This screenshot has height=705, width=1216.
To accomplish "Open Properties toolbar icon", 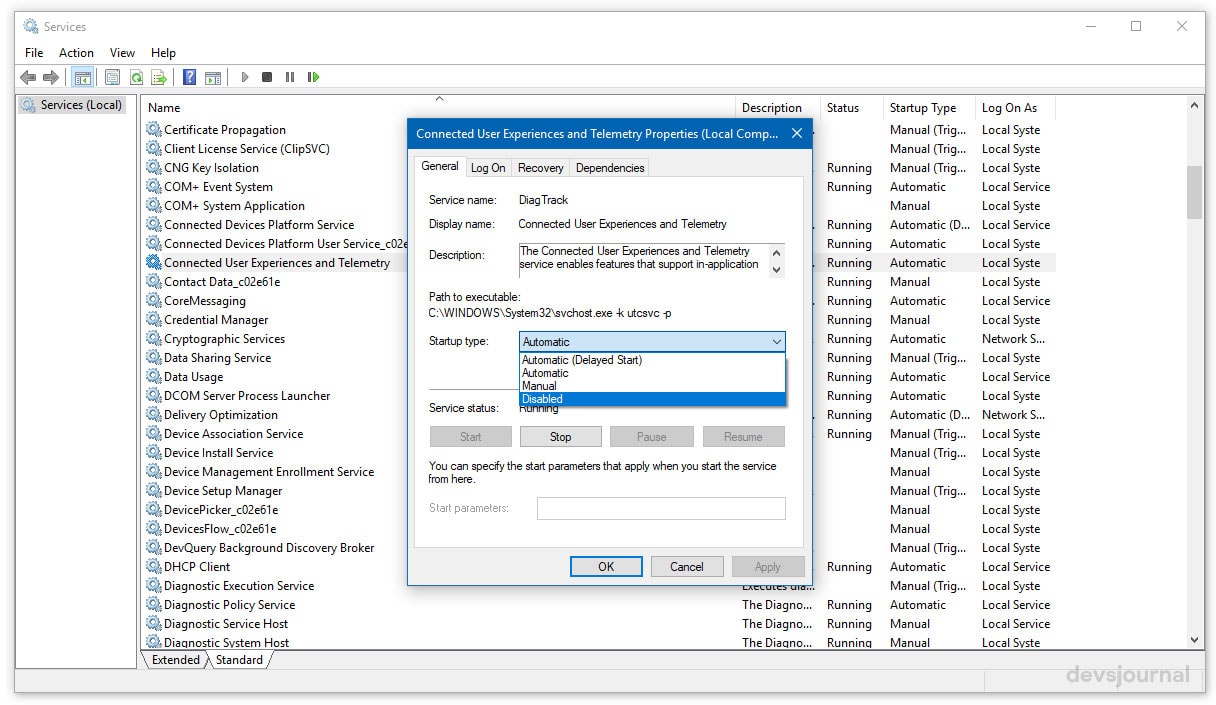I will [x=112, y=77].
